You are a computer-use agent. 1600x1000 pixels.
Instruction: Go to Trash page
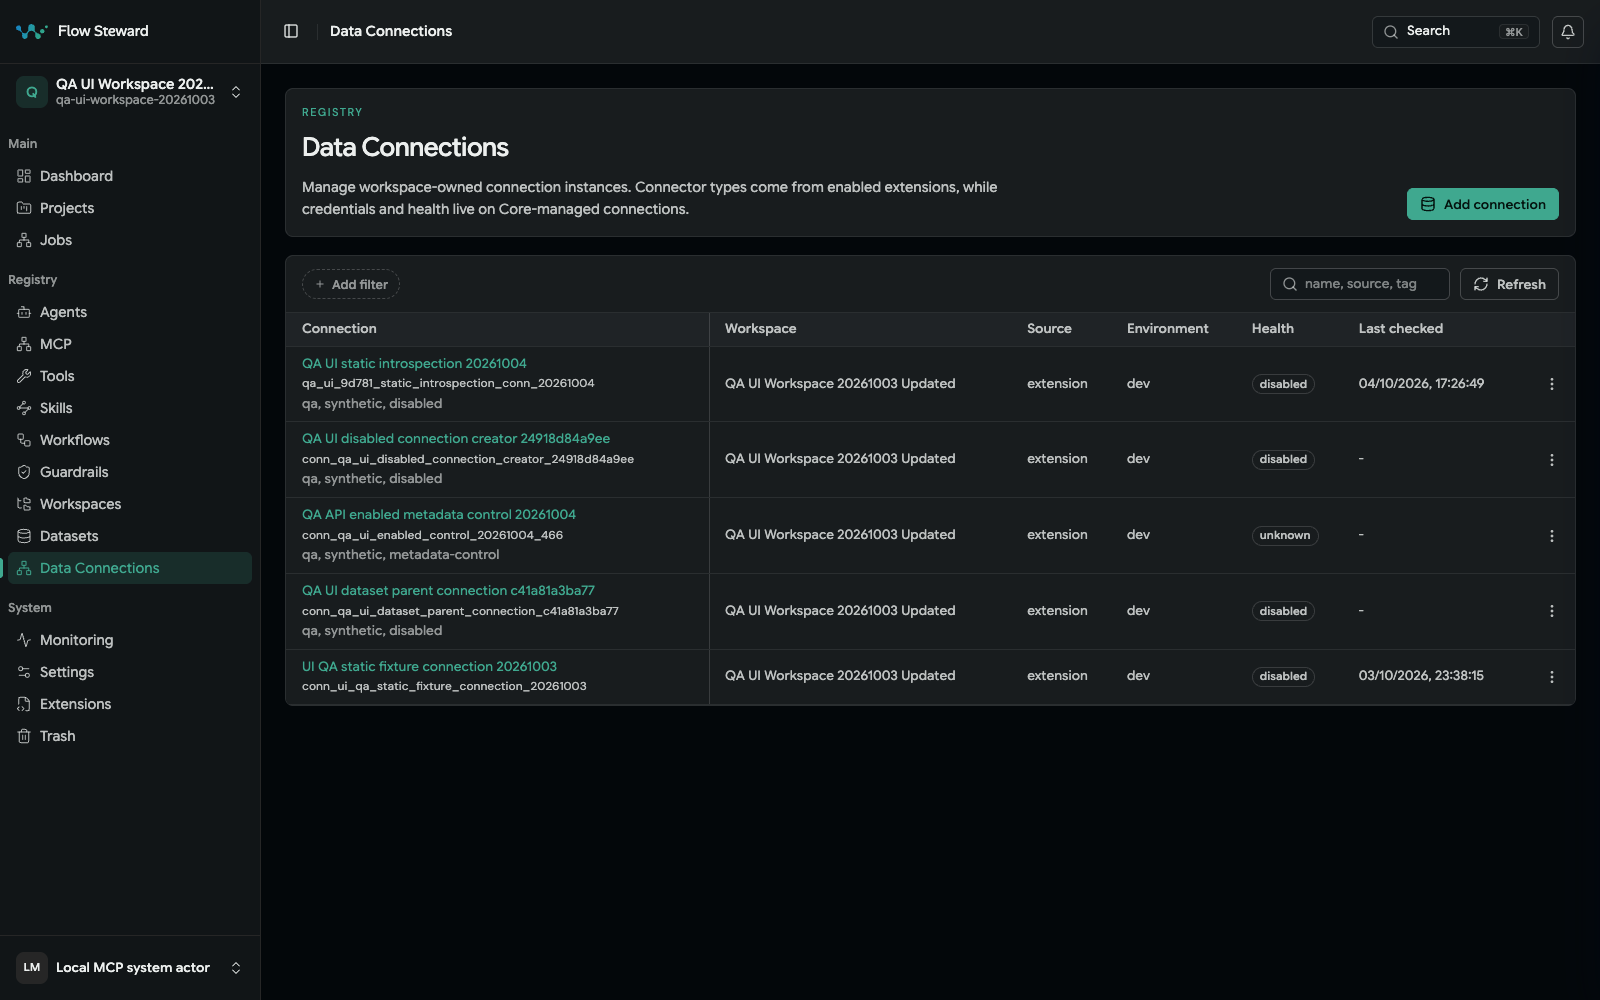pos(130,736)
